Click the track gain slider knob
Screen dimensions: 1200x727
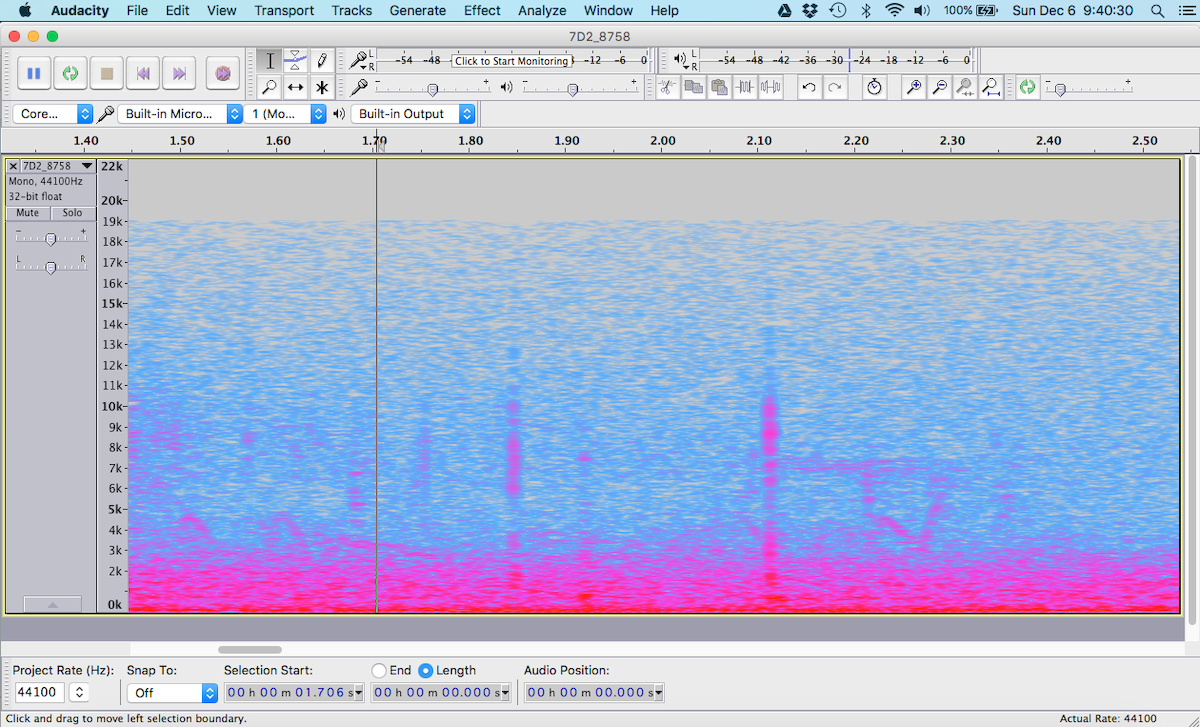[x=50, y=238]
